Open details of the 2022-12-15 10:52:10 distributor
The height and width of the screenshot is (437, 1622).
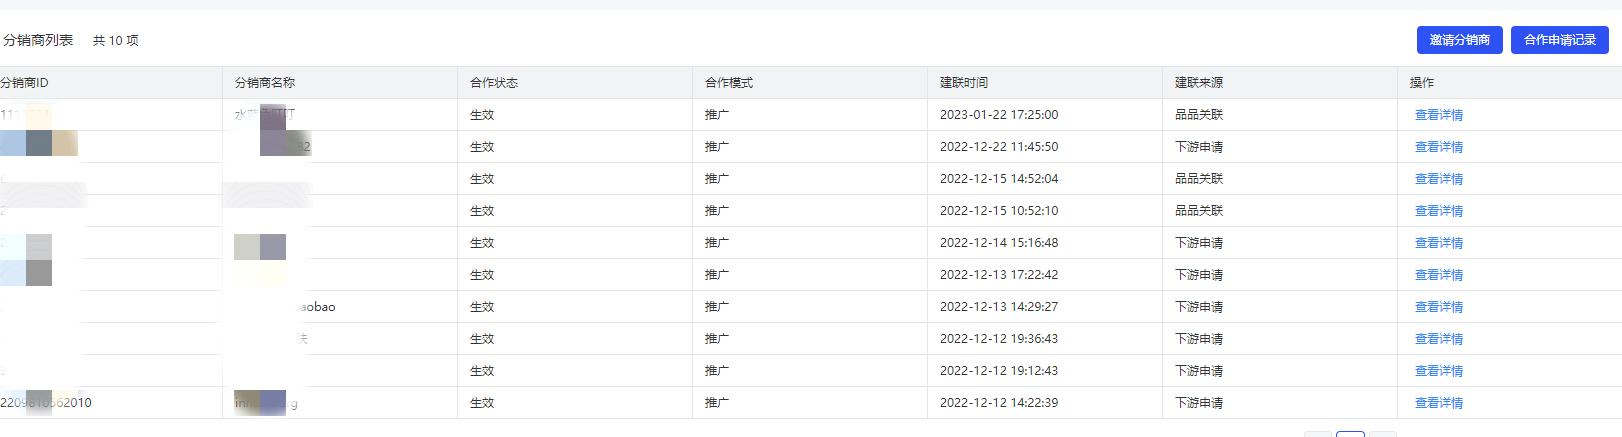click(1438, 211)
